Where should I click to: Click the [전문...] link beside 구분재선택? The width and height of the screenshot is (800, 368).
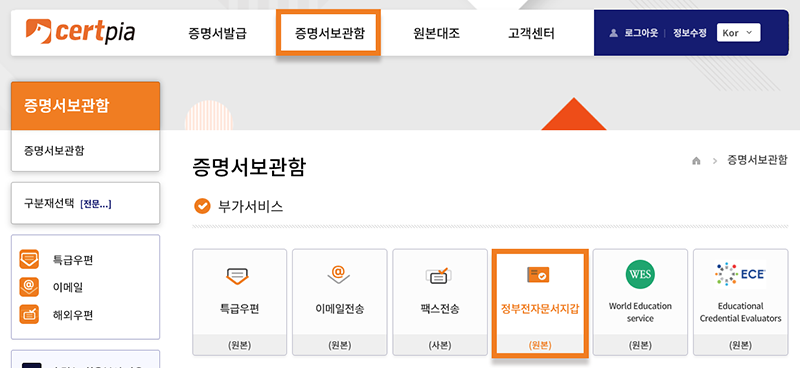point(96,204)
